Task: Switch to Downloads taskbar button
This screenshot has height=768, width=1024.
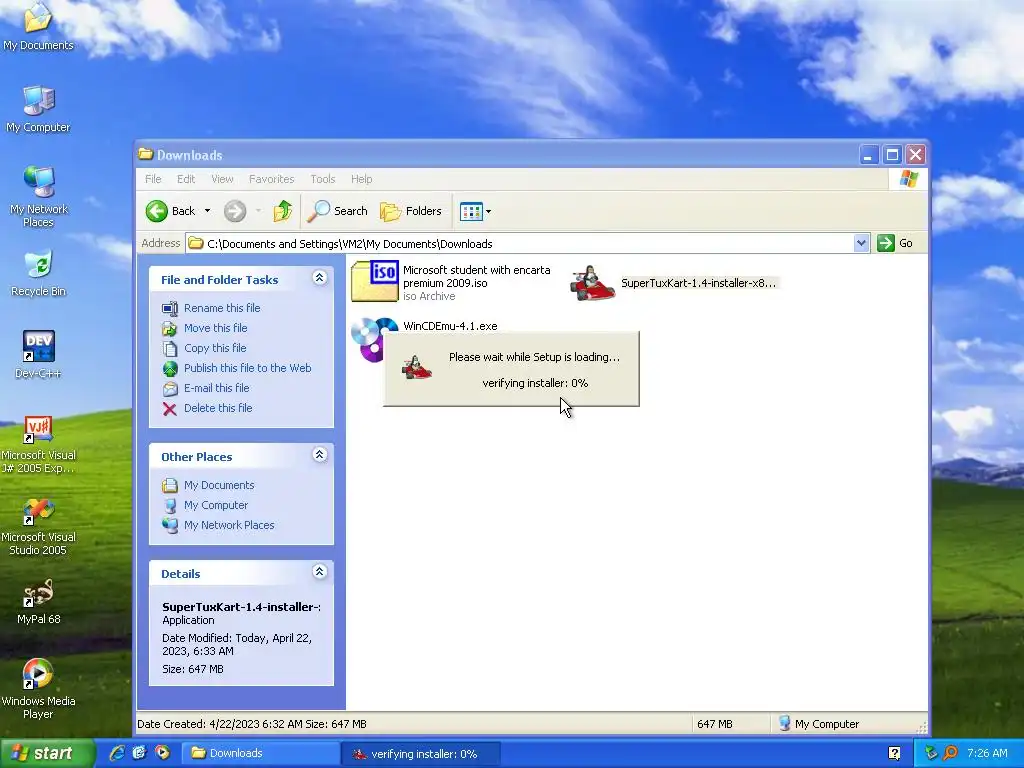Action: pyautogui.click(x=260, y=753)
